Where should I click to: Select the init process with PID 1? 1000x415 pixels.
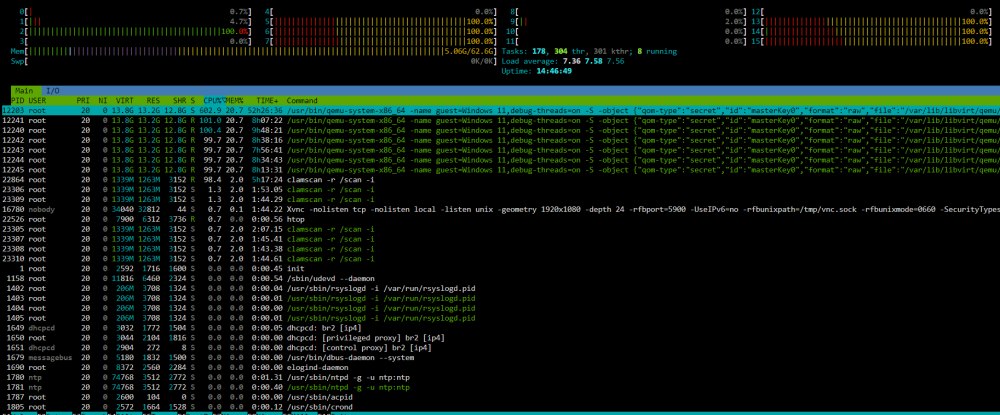(500, 268)
